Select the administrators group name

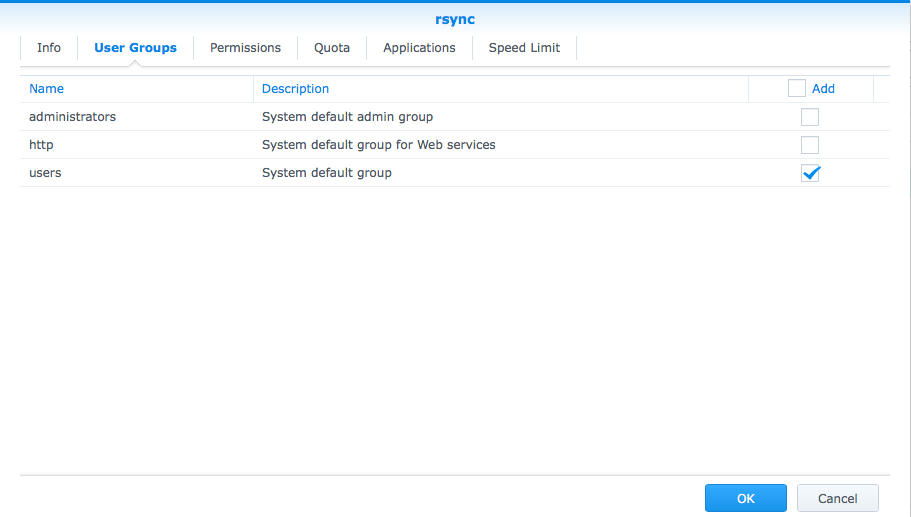click(73, 117)
